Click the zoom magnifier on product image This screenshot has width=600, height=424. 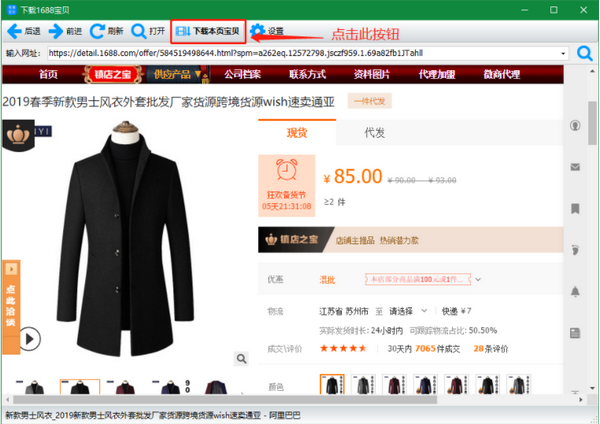pyautogui.click(x=241, y=358)
